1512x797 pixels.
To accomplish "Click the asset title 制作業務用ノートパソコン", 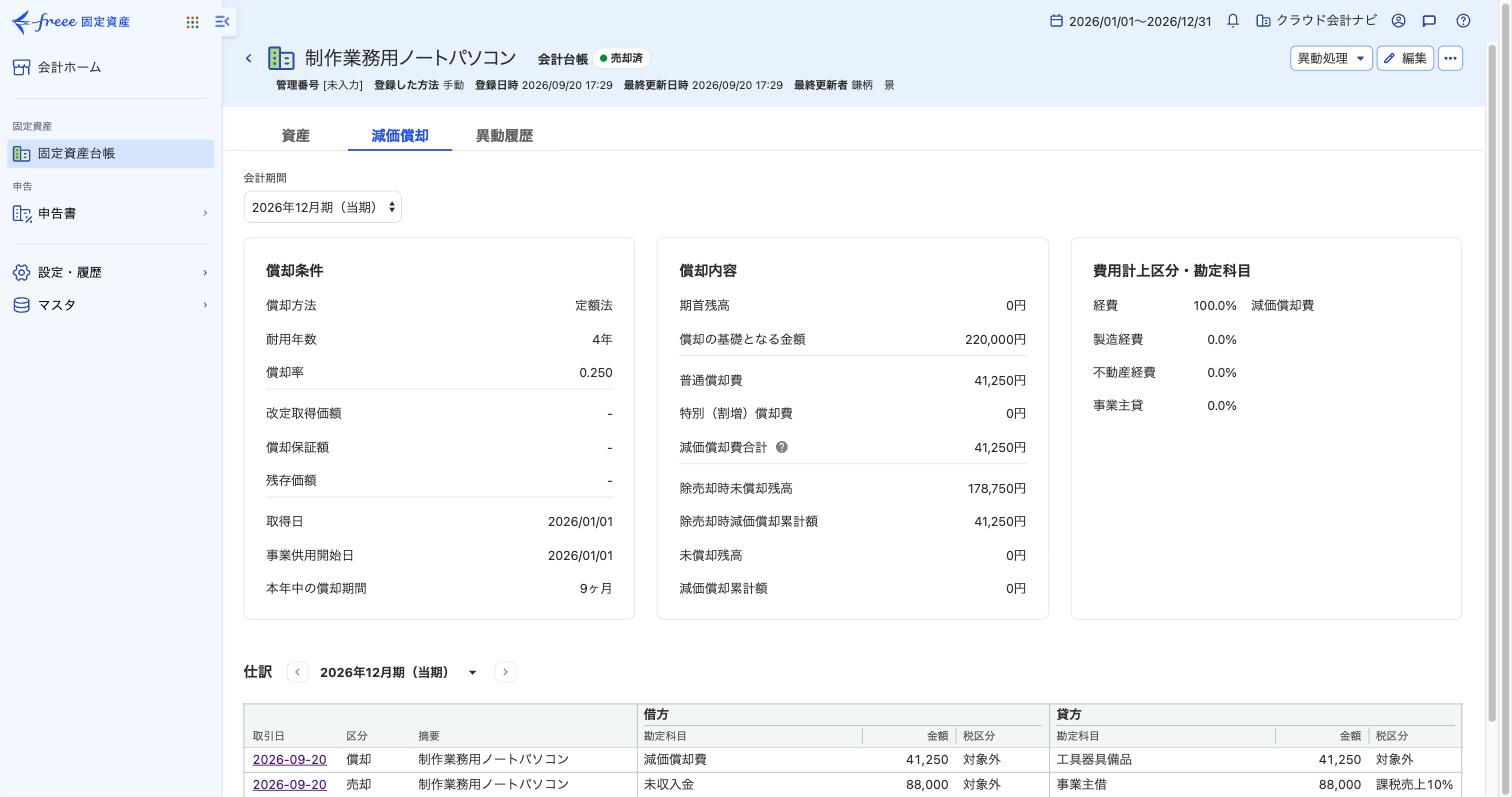I will (x=410, y=58).
